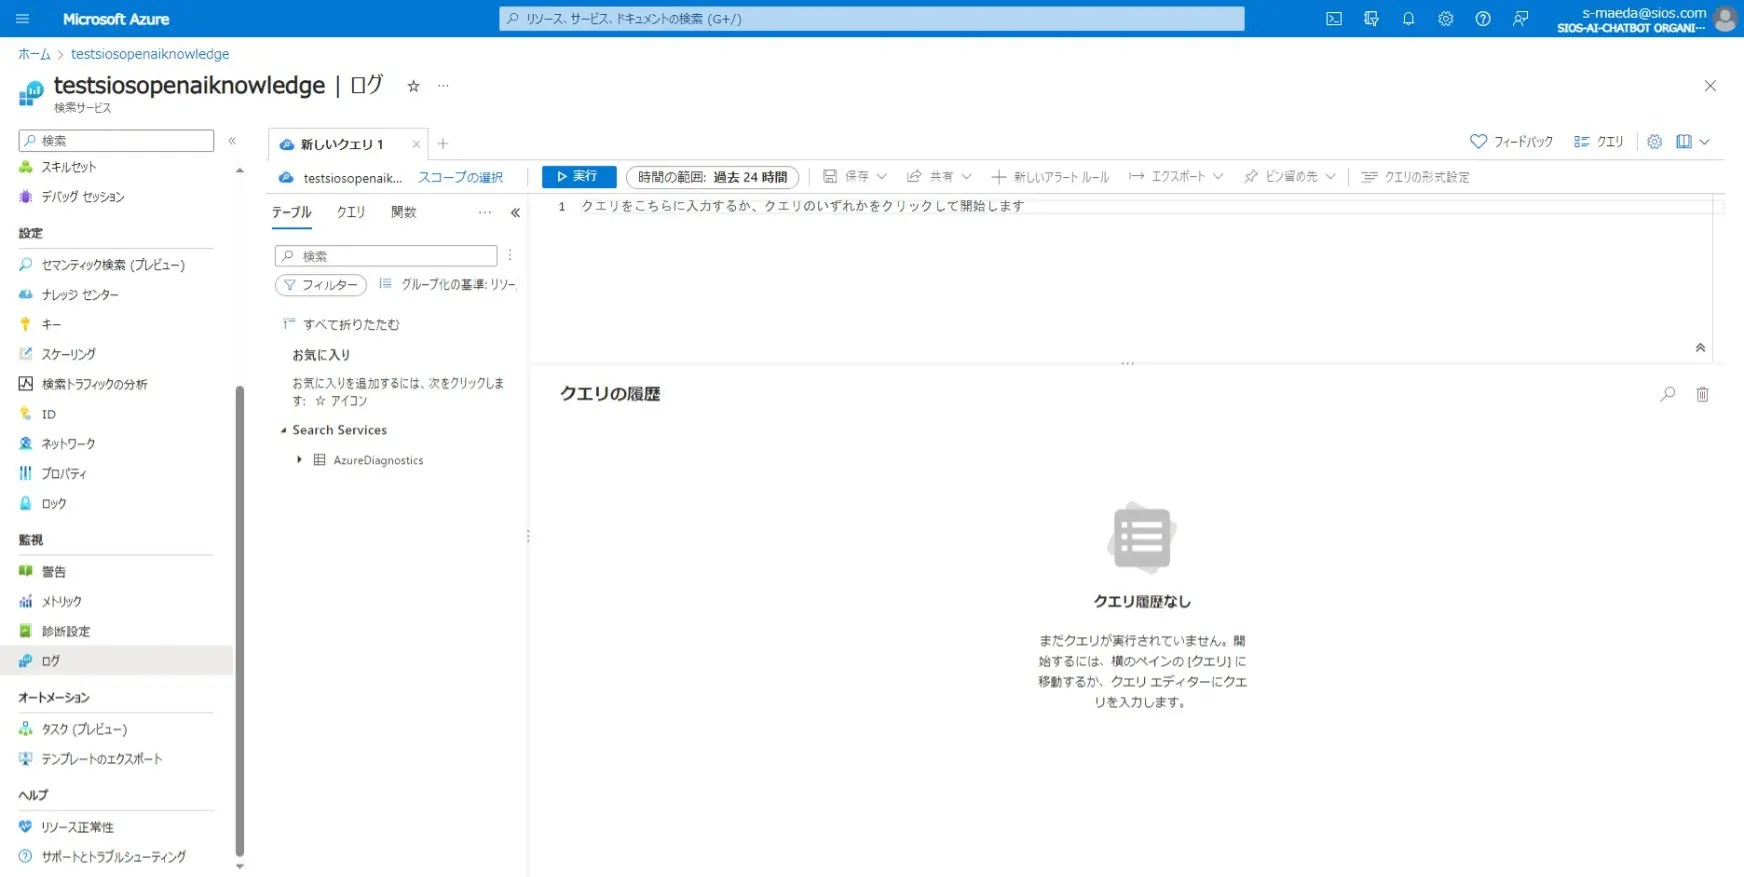Screen dimensions: 1744x877
Task: Open search box options vertical dots
Action: (510, 256)
